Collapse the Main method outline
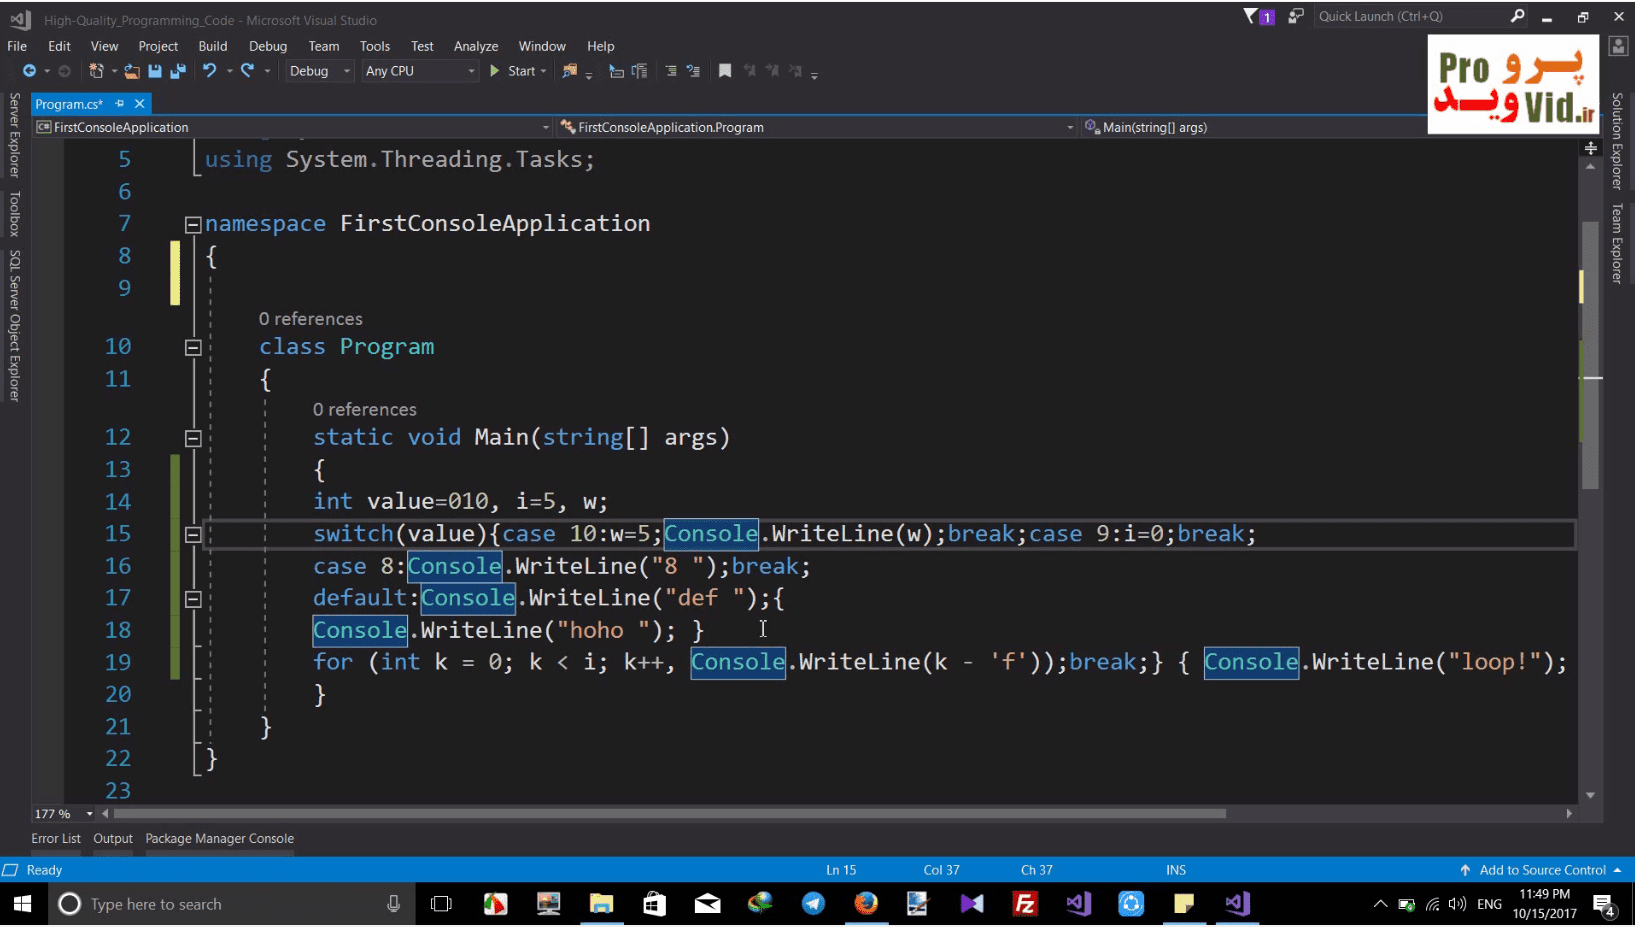This screenshot has width=1635, height=927. (x=193, y=438)
